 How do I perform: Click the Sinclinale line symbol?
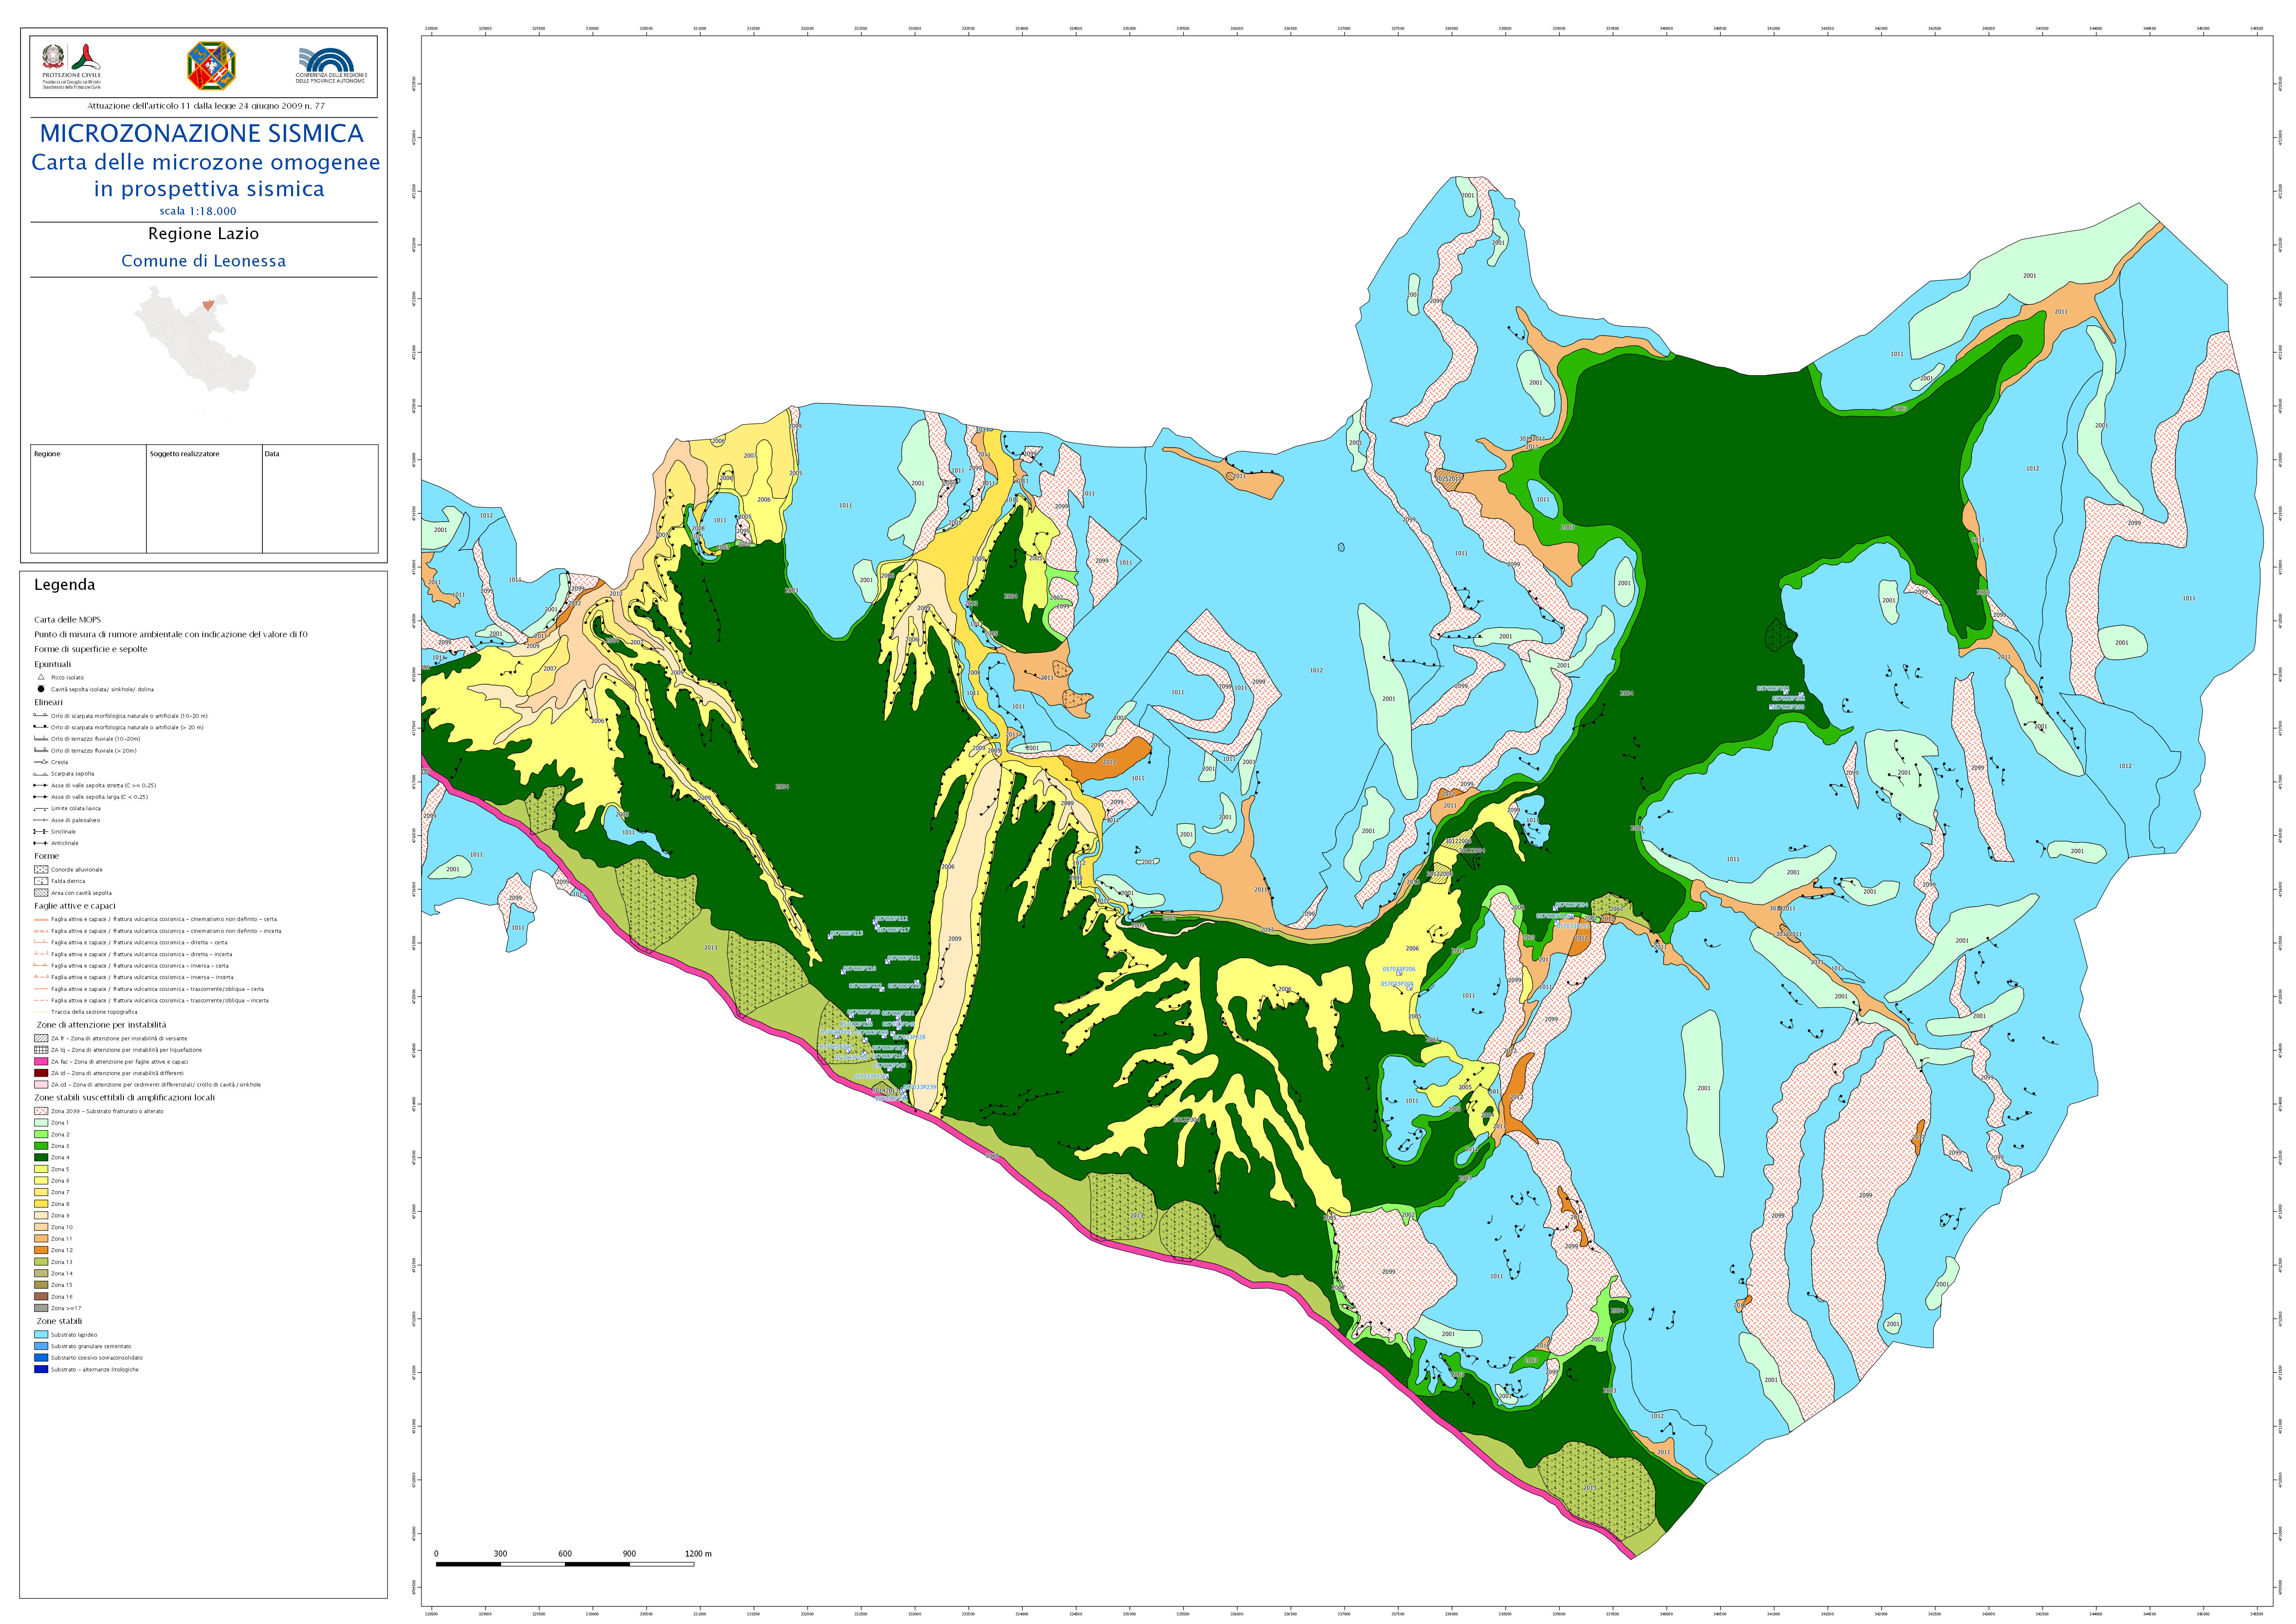click(41, 832)
